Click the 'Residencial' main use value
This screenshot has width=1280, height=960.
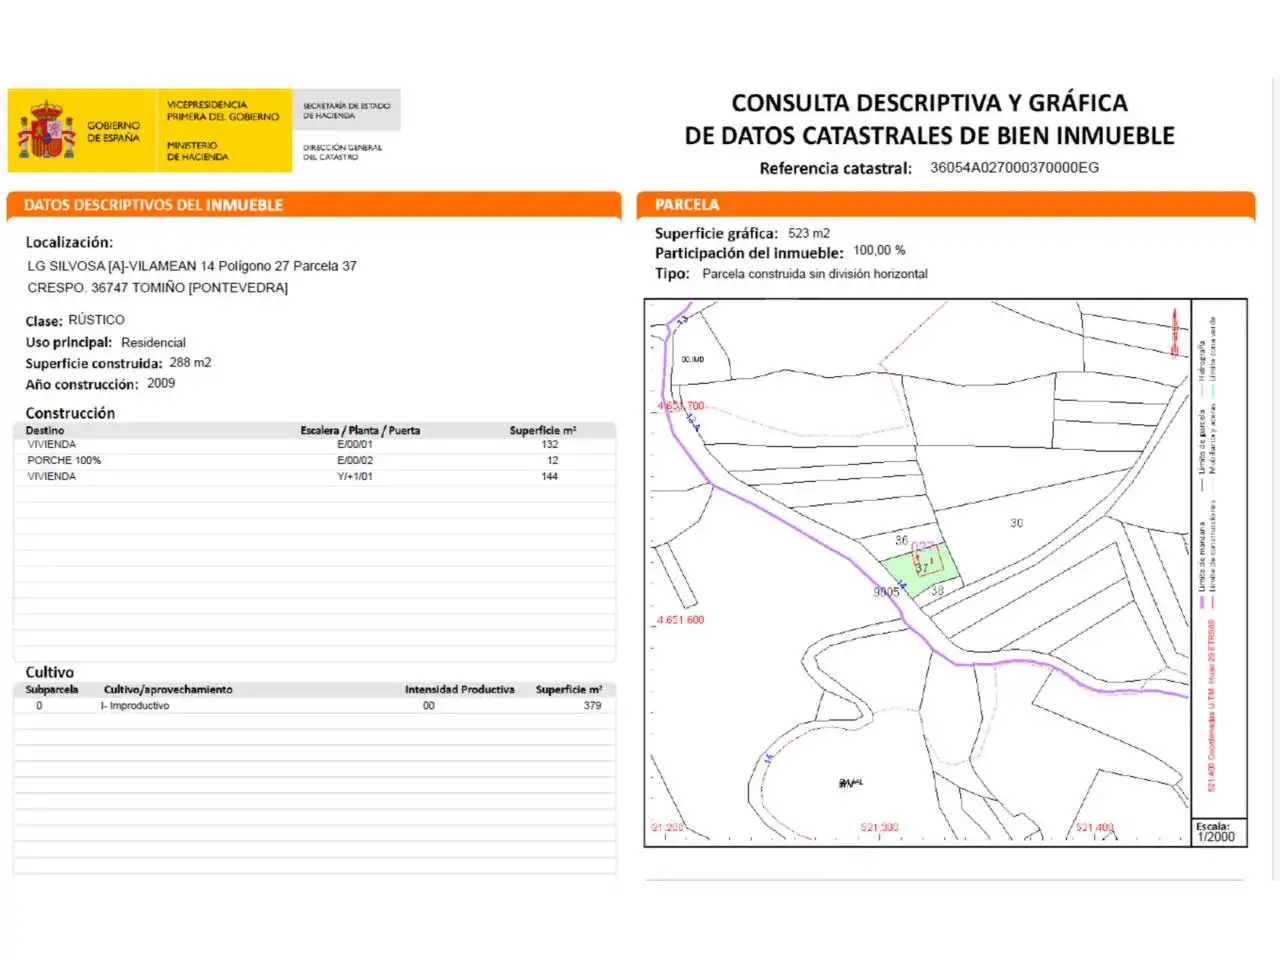pos(153,342)
